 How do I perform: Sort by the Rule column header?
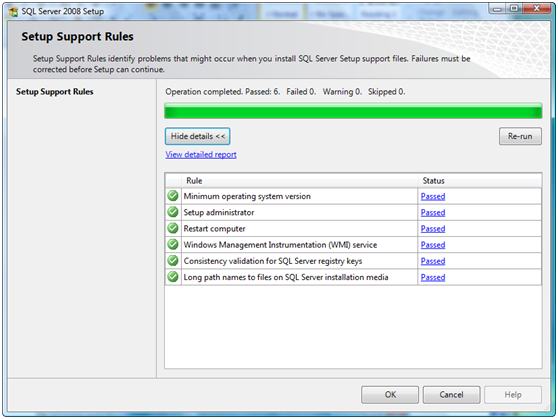tap(299, 181)
